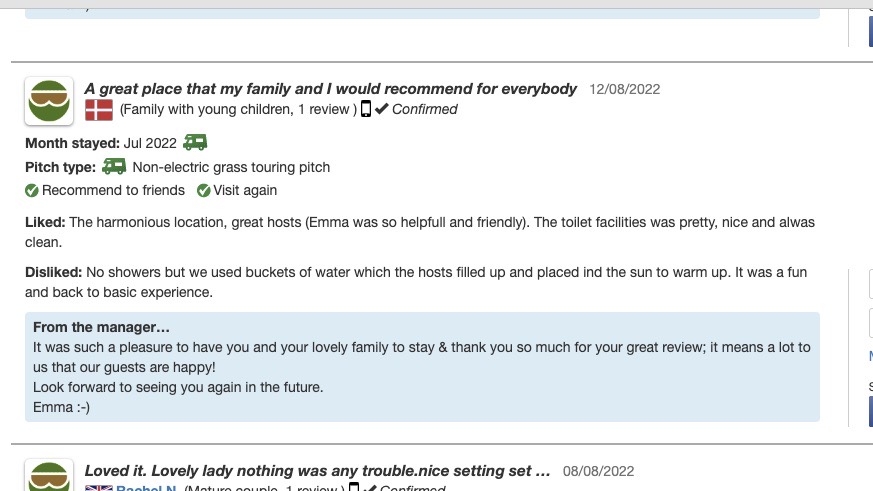This screenshot has width=873, height=491.
Task: Open the 'A great place' review title
Action: tap(330, 89)
